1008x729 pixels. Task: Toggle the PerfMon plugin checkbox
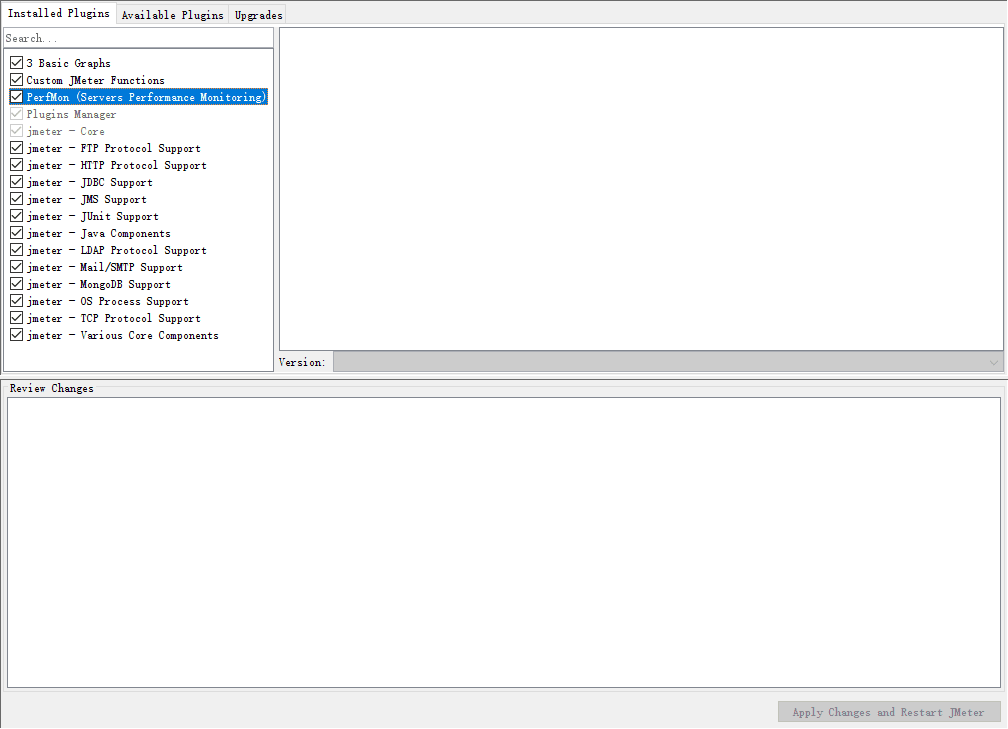pos(17,97)
